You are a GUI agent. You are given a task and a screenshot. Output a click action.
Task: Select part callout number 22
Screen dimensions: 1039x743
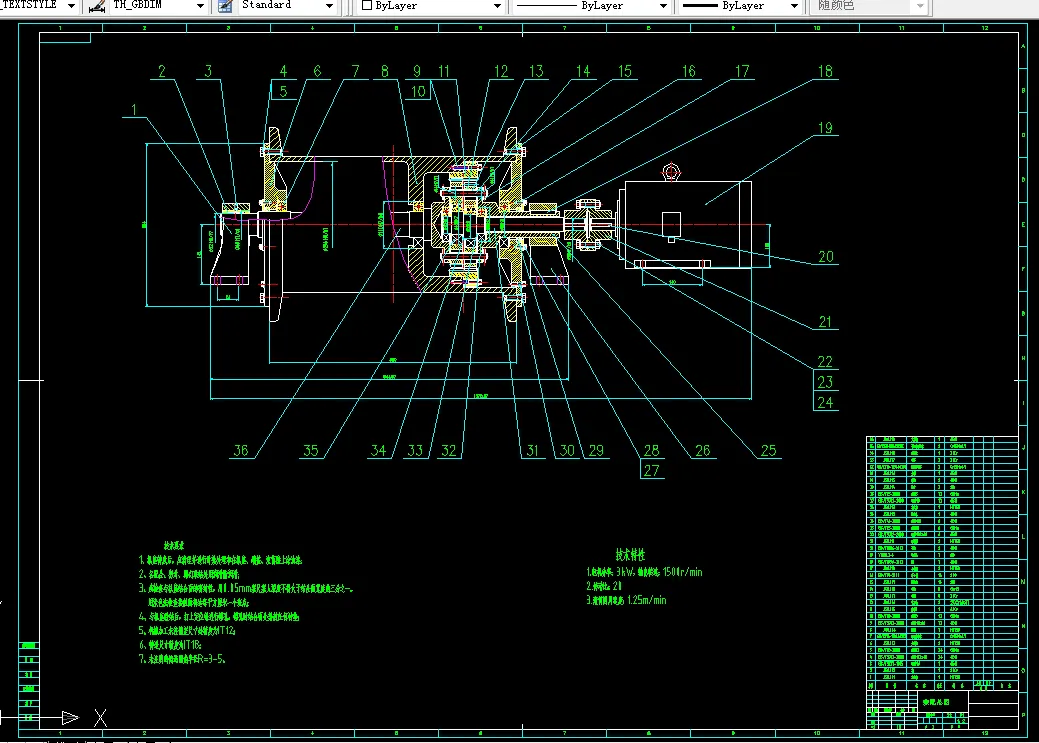(825, 362)
